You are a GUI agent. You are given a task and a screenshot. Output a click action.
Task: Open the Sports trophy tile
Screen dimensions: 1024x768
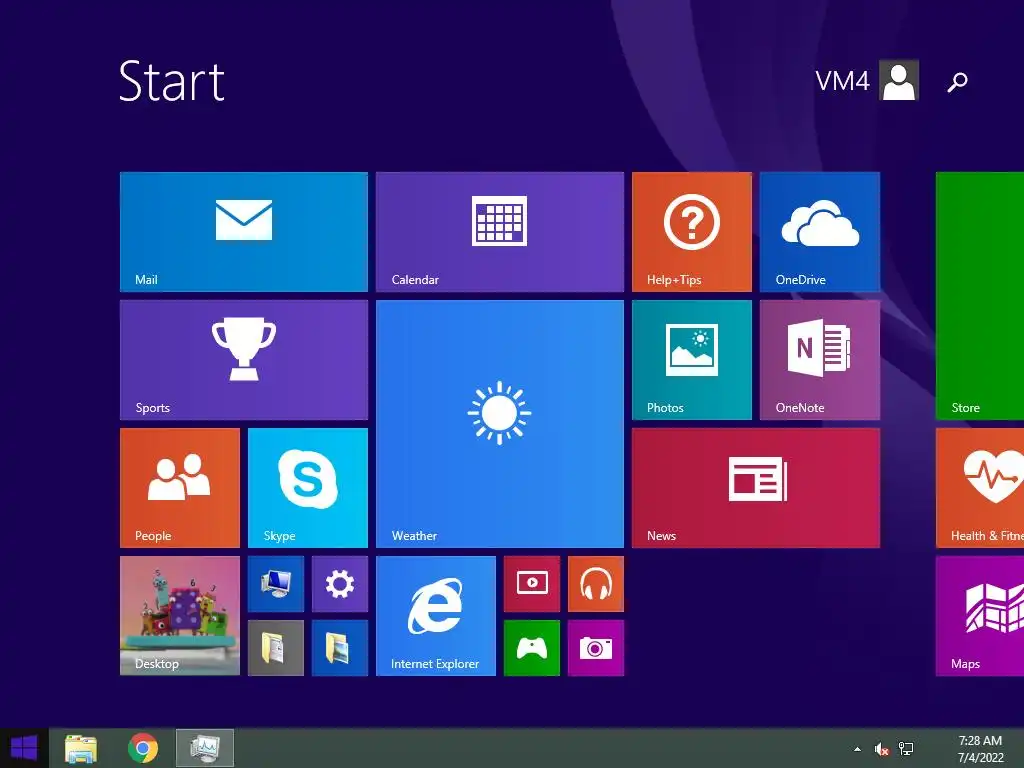(244, 360)
